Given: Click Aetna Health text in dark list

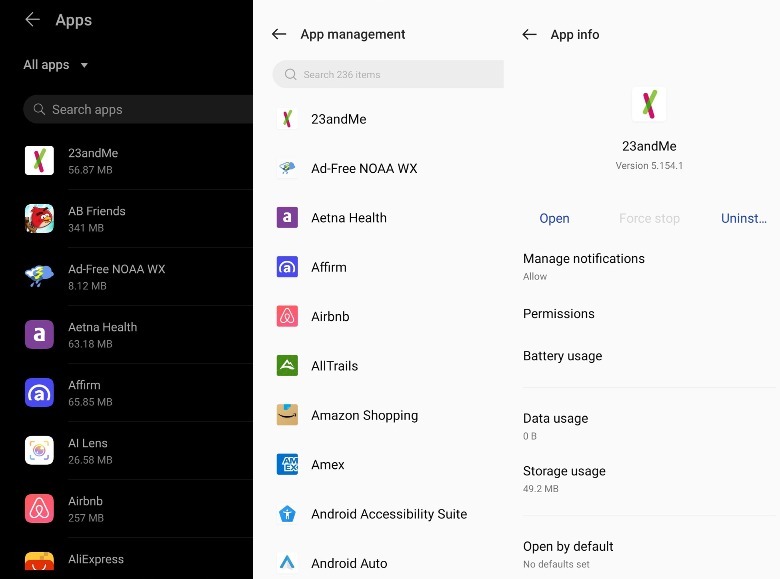Looking at the screenshot, I should point(102,327).
